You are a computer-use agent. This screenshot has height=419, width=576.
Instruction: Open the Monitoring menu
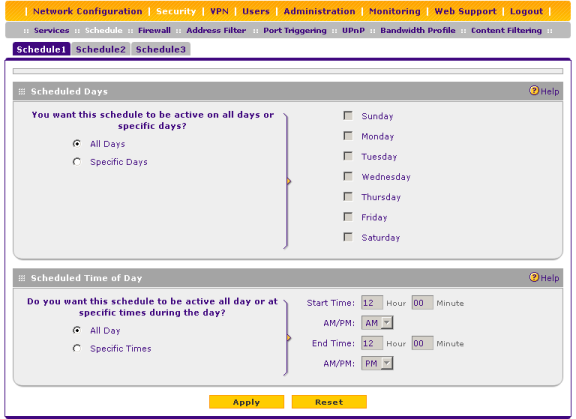coord(395,11)
